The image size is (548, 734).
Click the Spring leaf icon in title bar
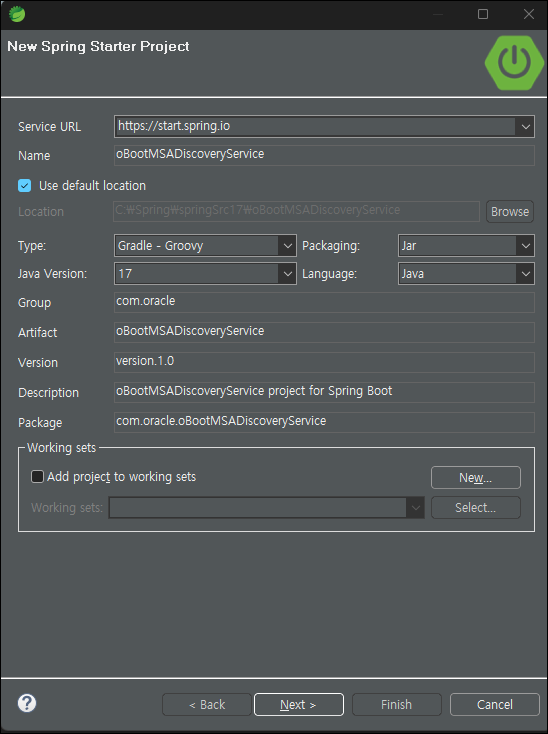click(17, 14)
